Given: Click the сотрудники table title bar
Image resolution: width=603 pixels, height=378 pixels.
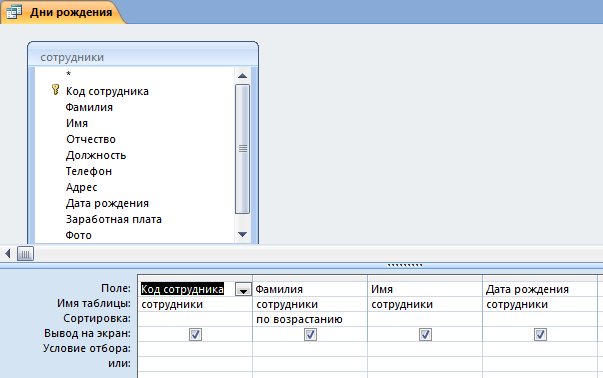Looking at the screenshot, I should (x=143, y=57).
